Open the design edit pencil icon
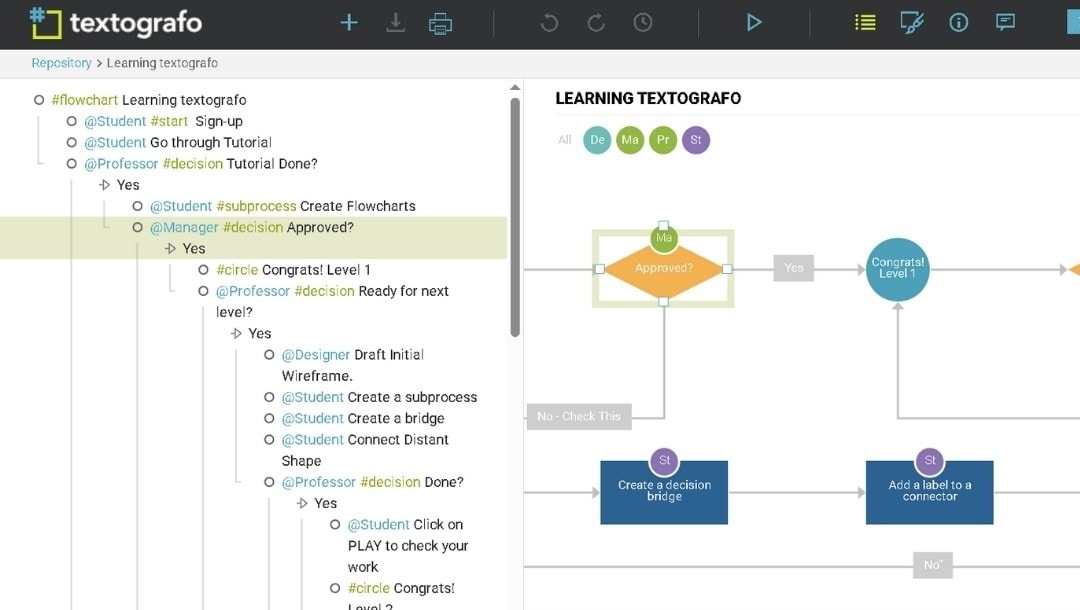Screen dimensions: 1080x610 click(912, 23)
